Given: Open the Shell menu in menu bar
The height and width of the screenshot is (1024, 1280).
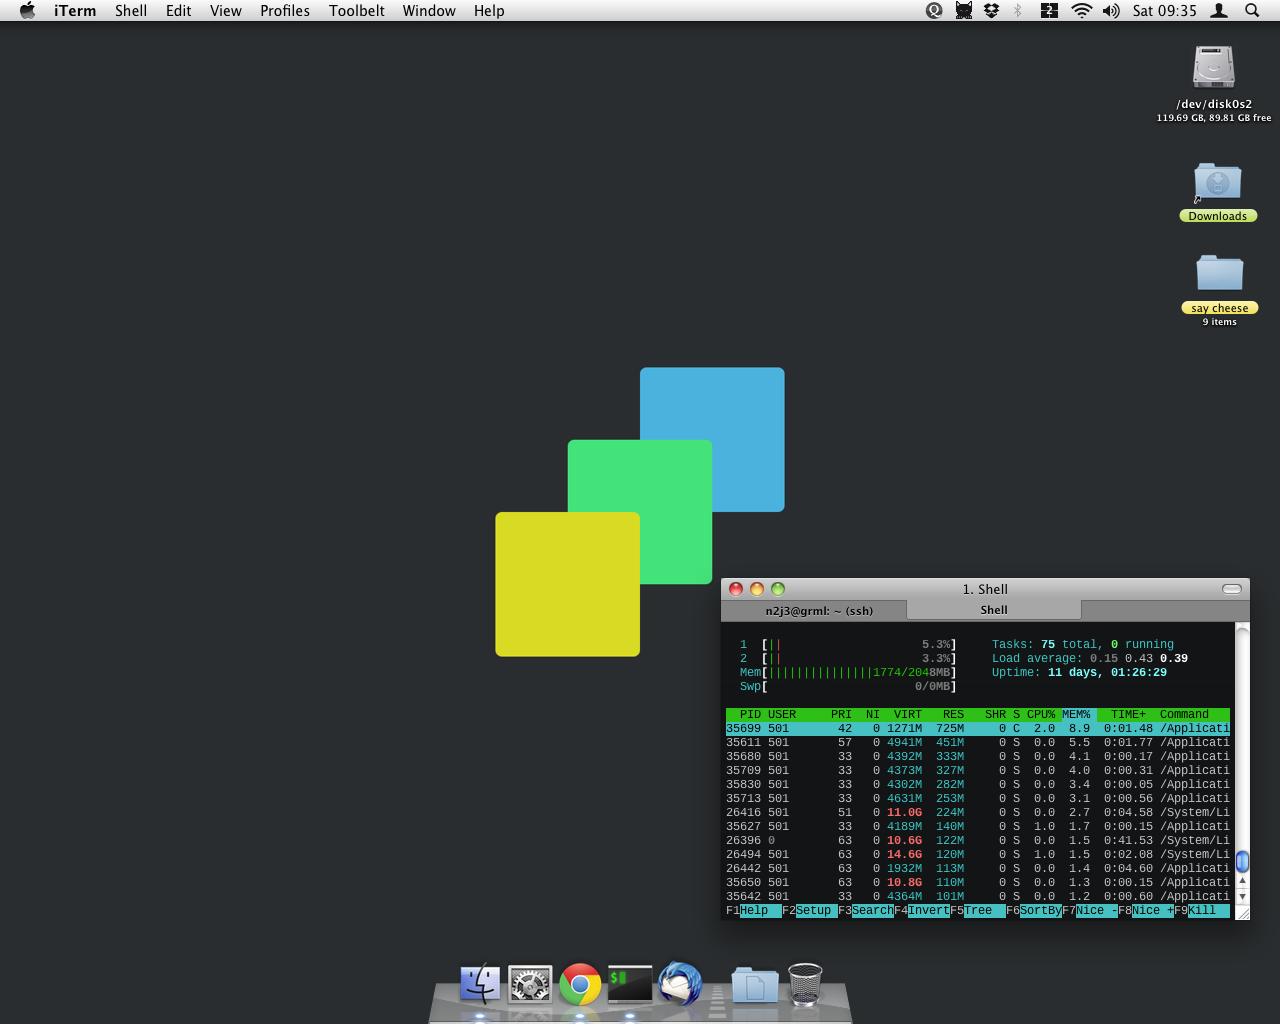Looking at the screenshot, I should tap(131, 10).
